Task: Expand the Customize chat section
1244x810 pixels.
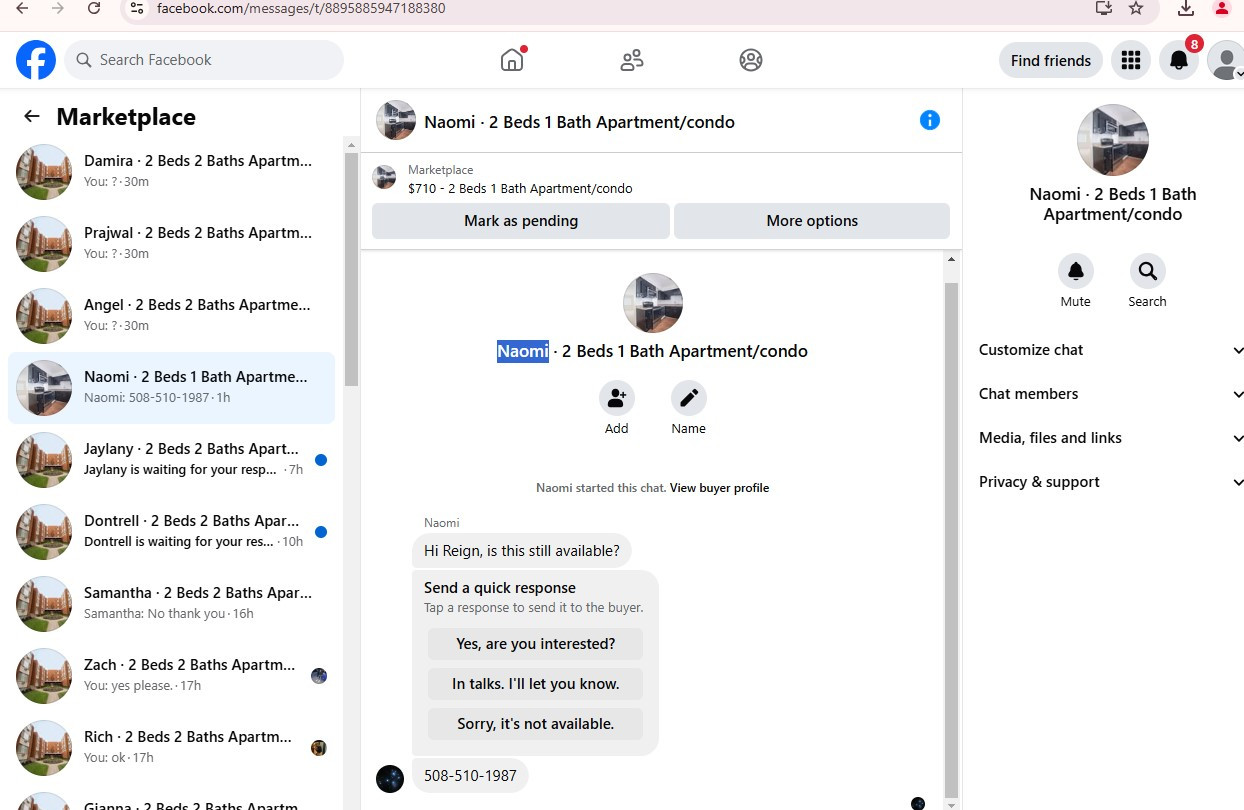Action: pyautogui.click(x=1111, y=350)
